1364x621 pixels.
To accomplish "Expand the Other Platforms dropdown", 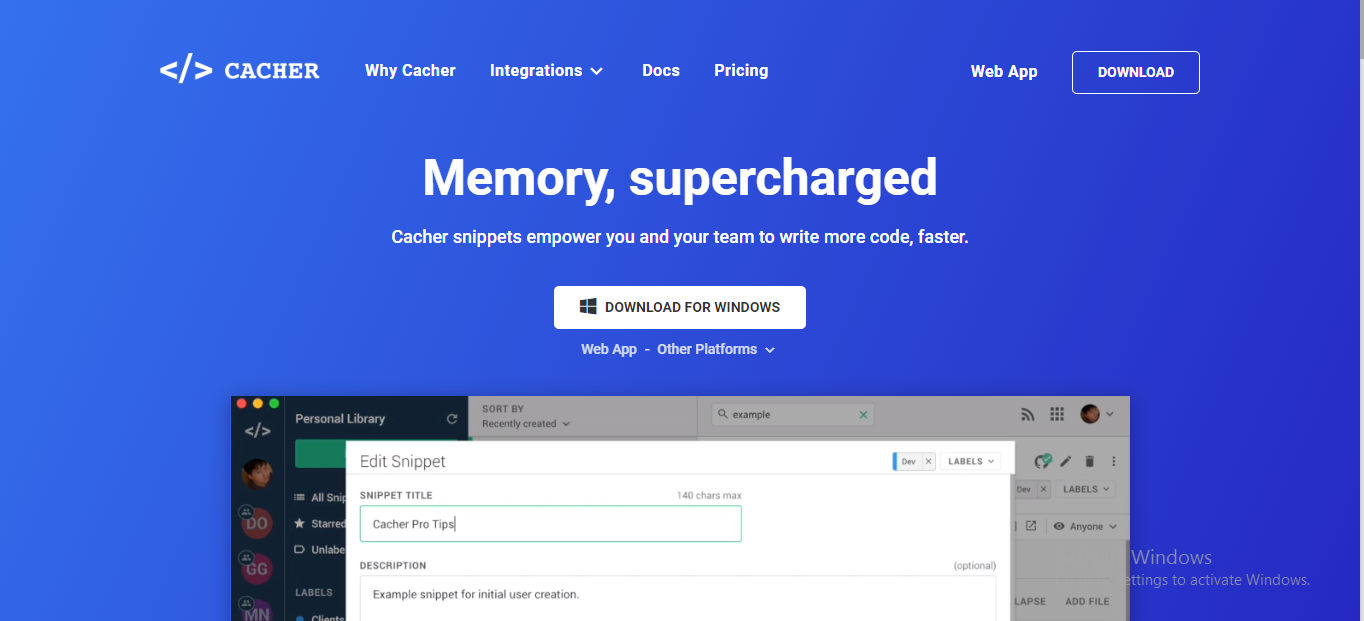I will tap(716, 349).
